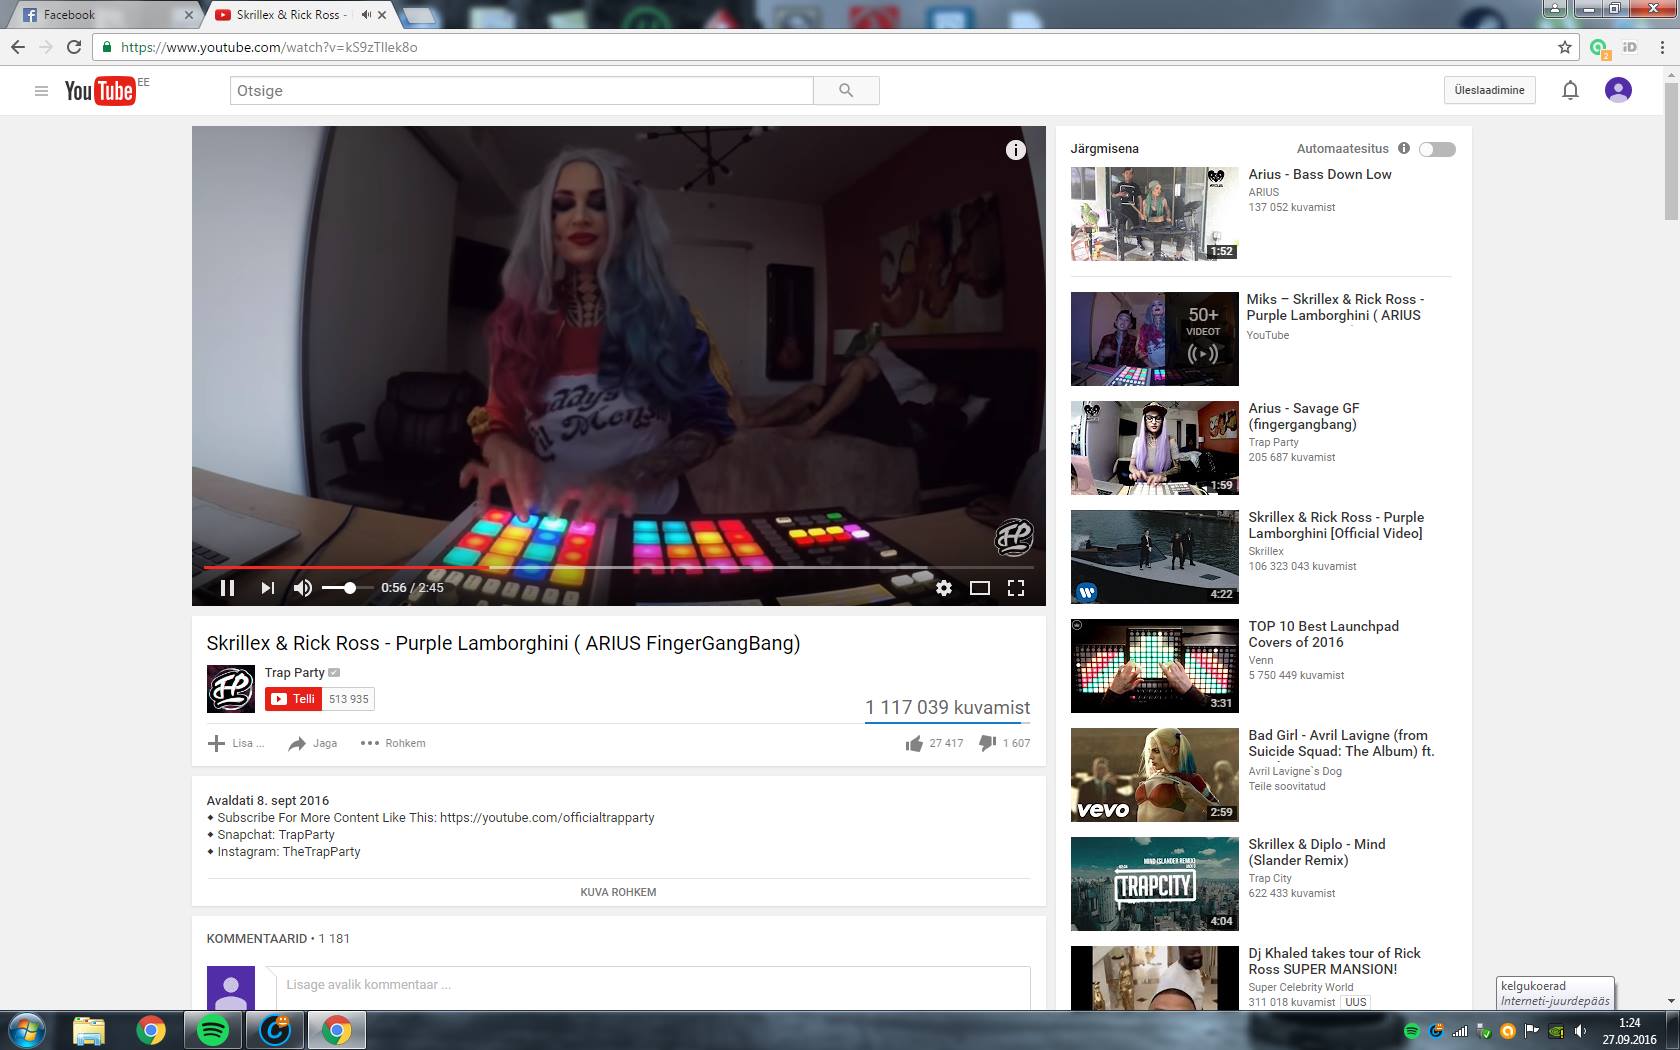Pause the video with the pause button
The image size is (1680, 1050).
coord(227,588)
